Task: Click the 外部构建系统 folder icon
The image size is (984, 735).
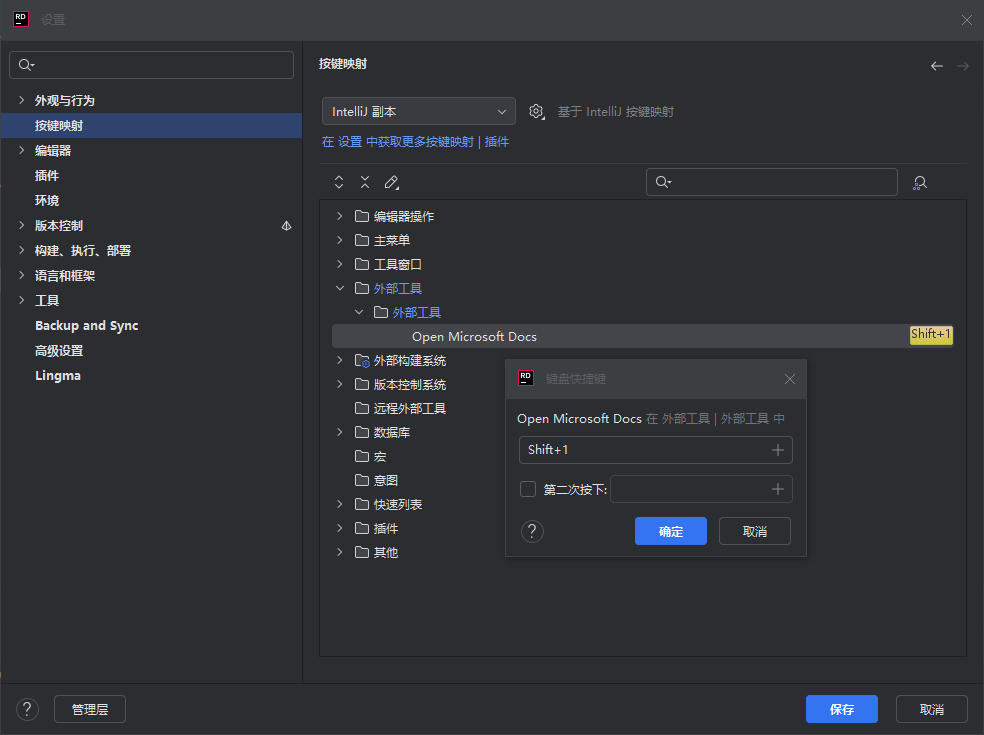Action: pos(362,361)
